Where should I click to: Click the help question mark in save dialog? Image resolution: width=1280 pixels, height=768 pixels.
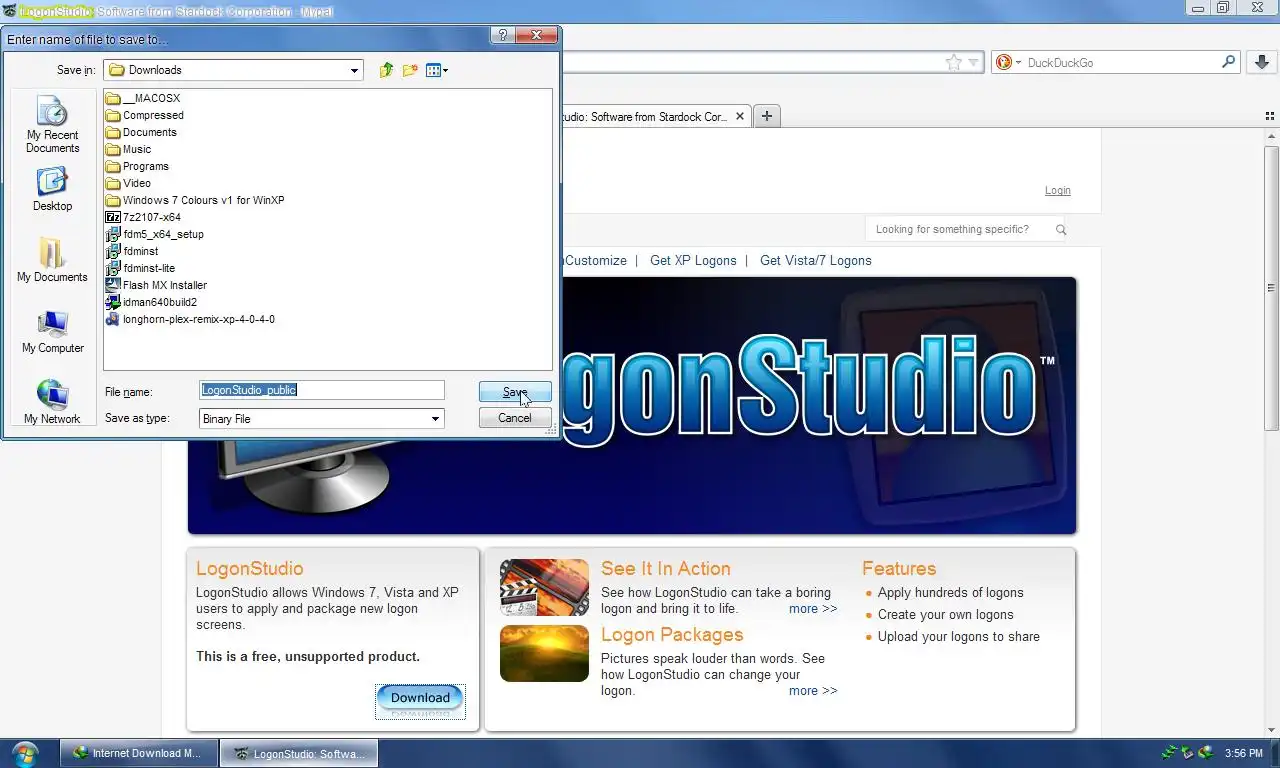[x=503, y=35]
